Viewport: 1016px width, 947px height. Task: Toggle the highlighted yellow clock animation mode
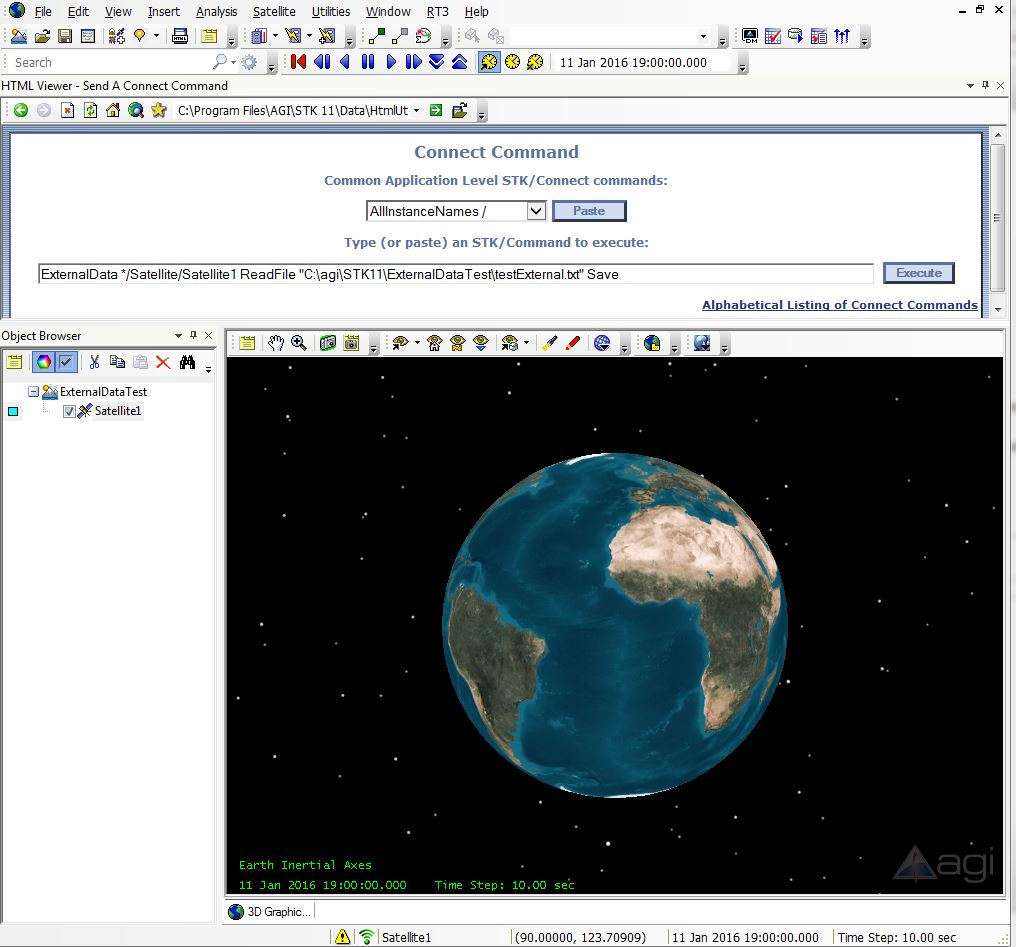pyautogui.click(x=489, y=62)
